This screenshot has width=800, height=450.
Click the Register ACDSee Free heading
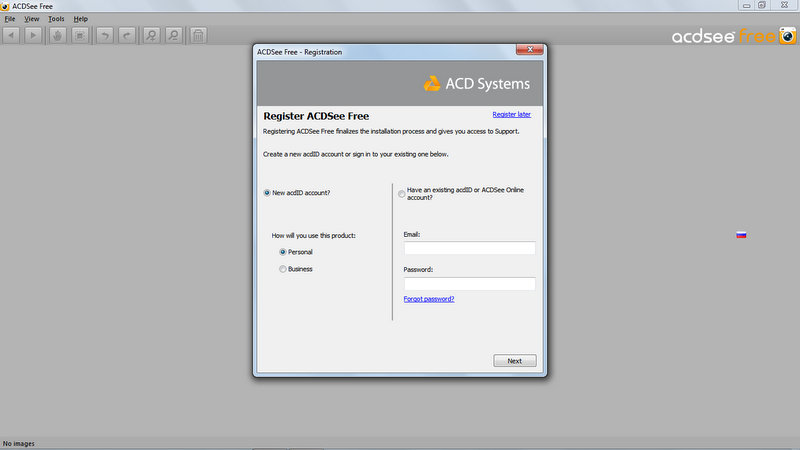pos(316,116)
